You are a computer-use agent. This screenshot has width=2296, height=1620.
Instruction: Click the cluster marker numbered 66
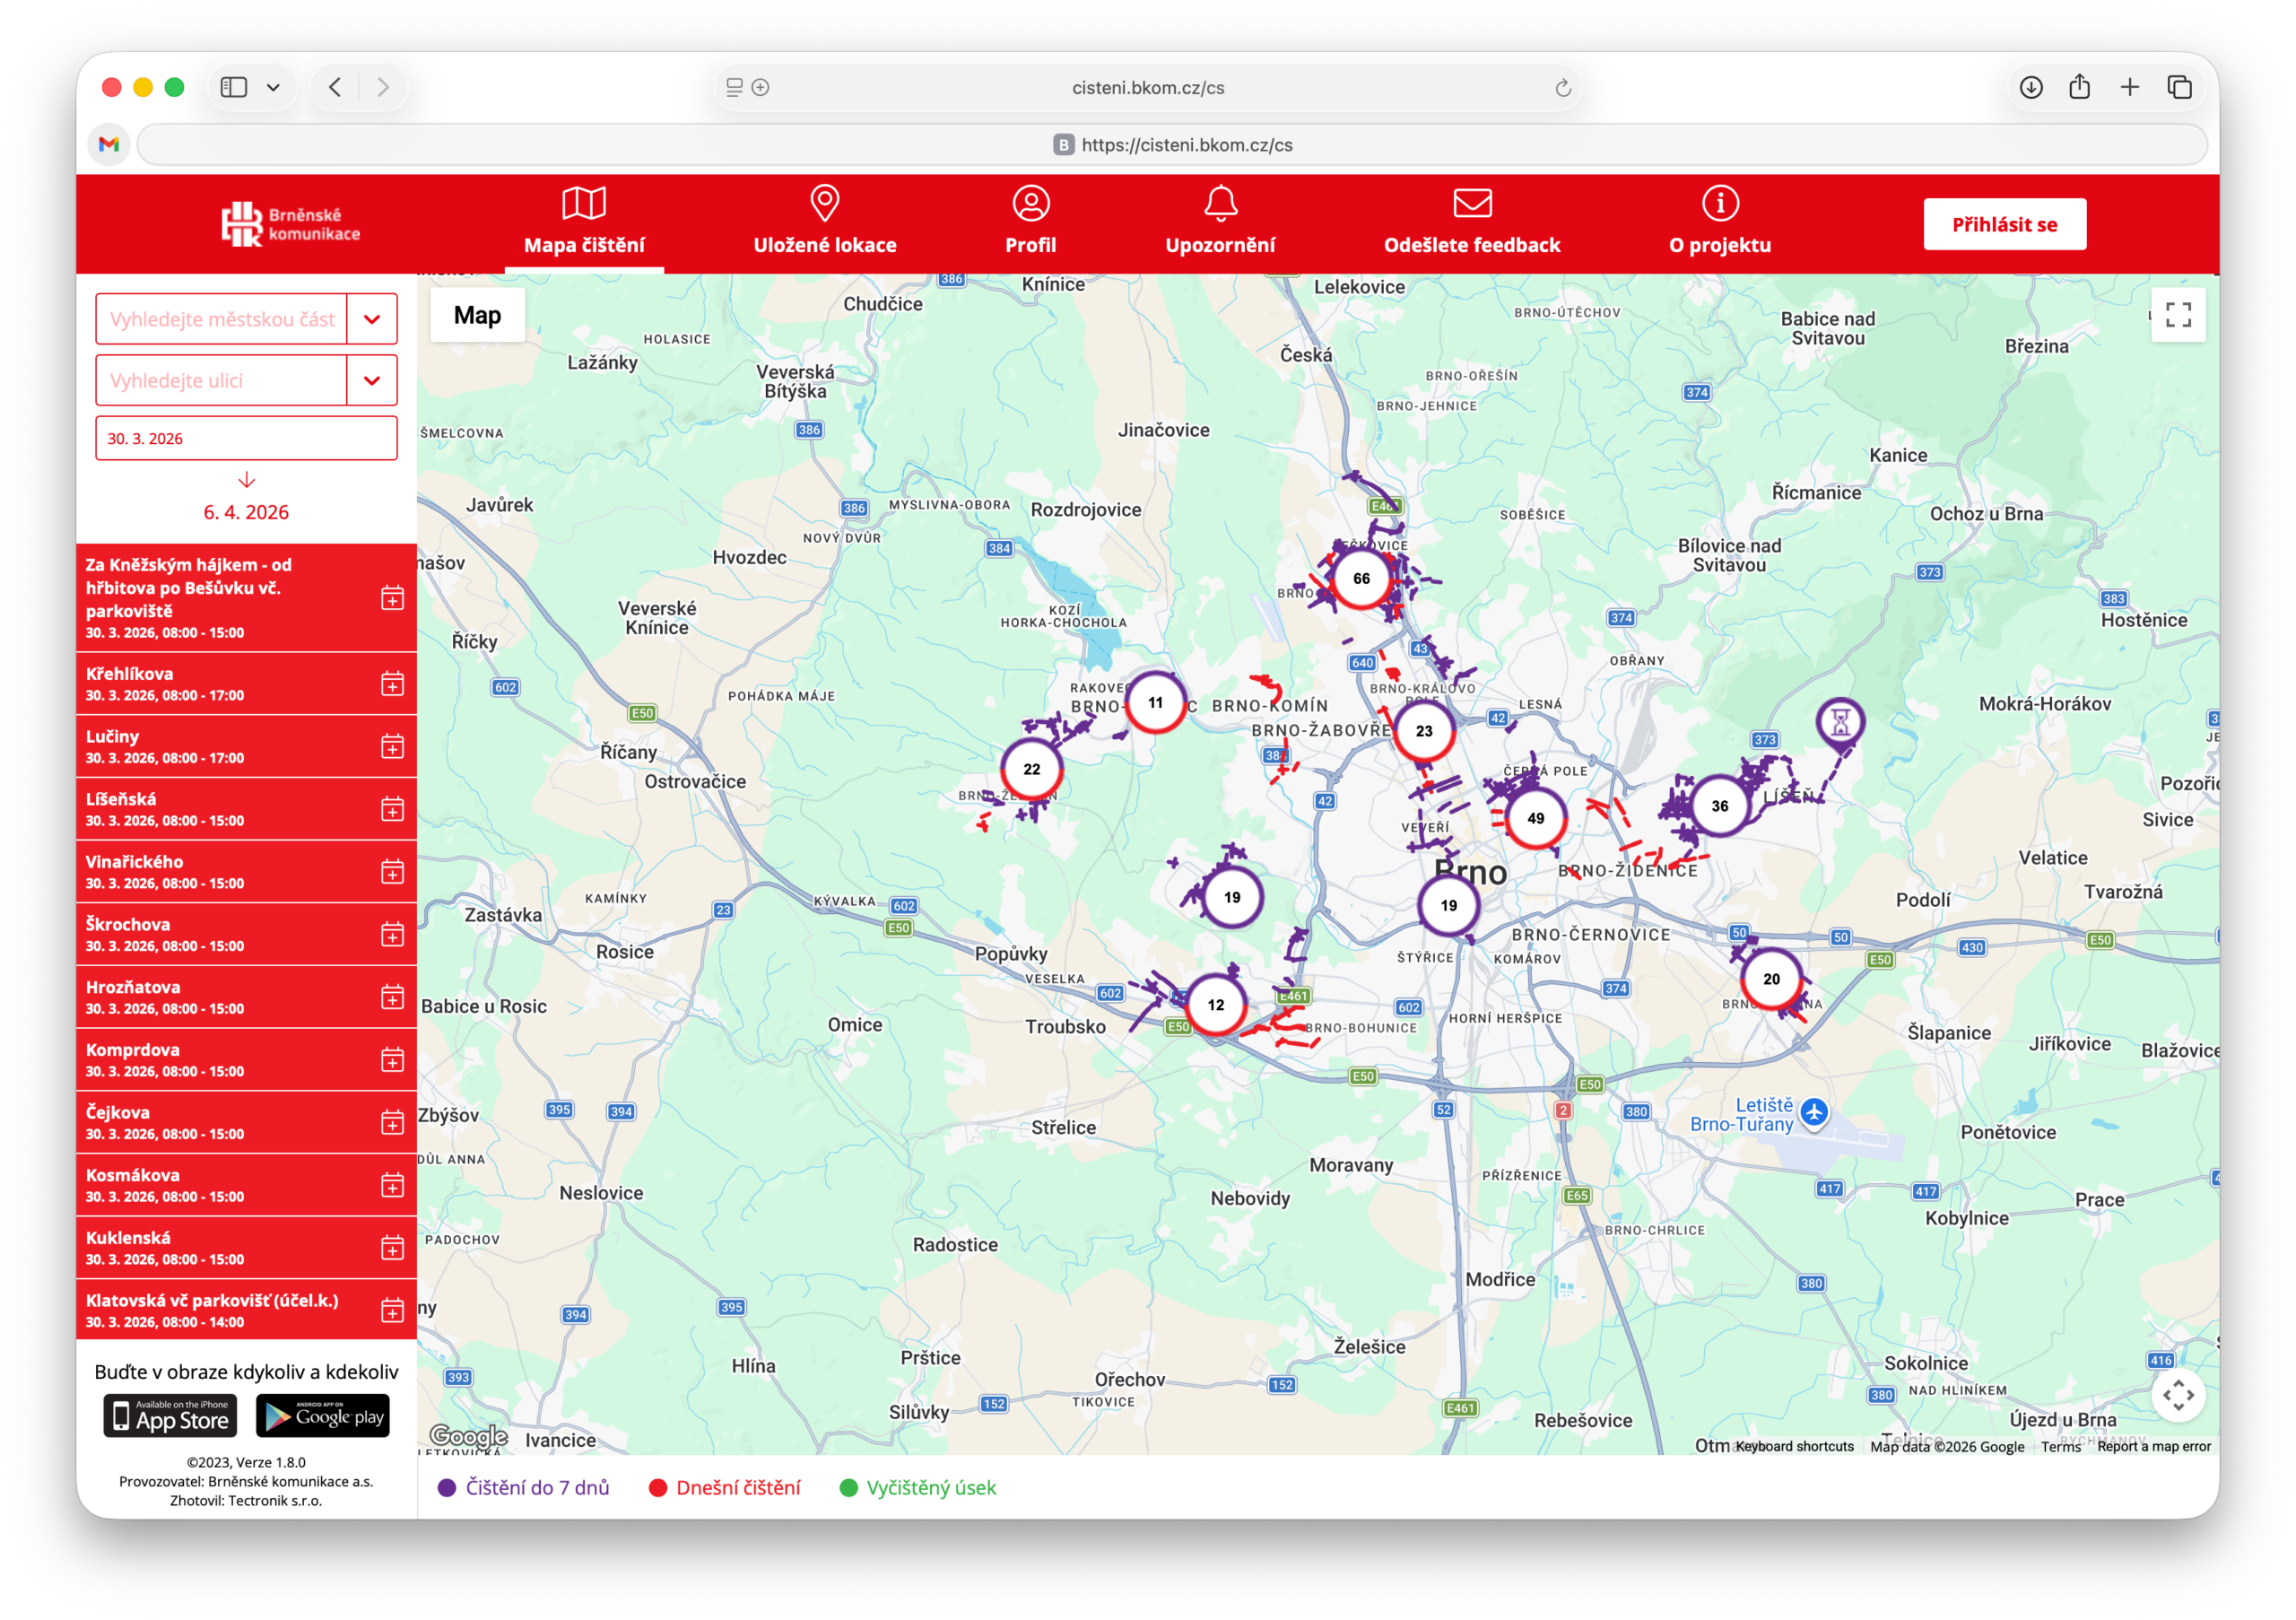pyautogui.click(x=1361, y=578)
